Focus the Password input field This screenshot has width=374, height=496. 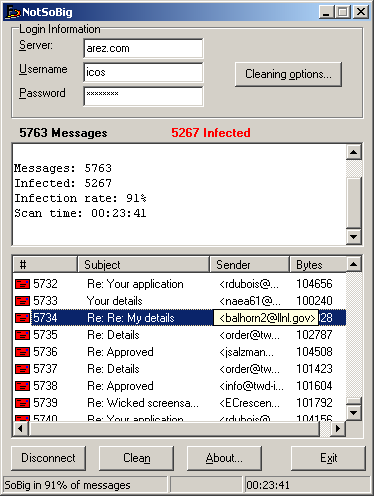143,96
